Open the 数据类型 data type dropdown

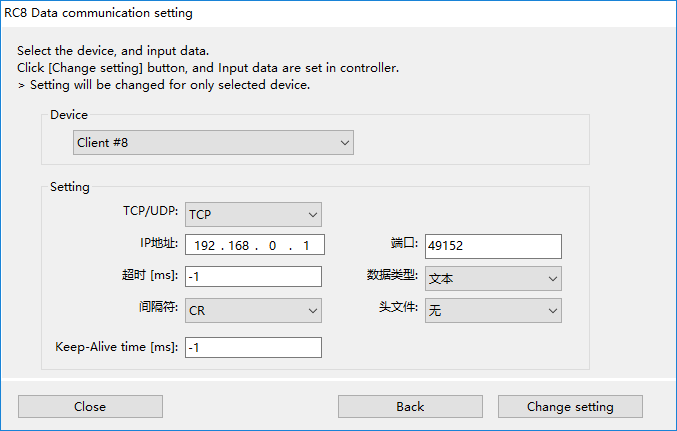[494, 279]
